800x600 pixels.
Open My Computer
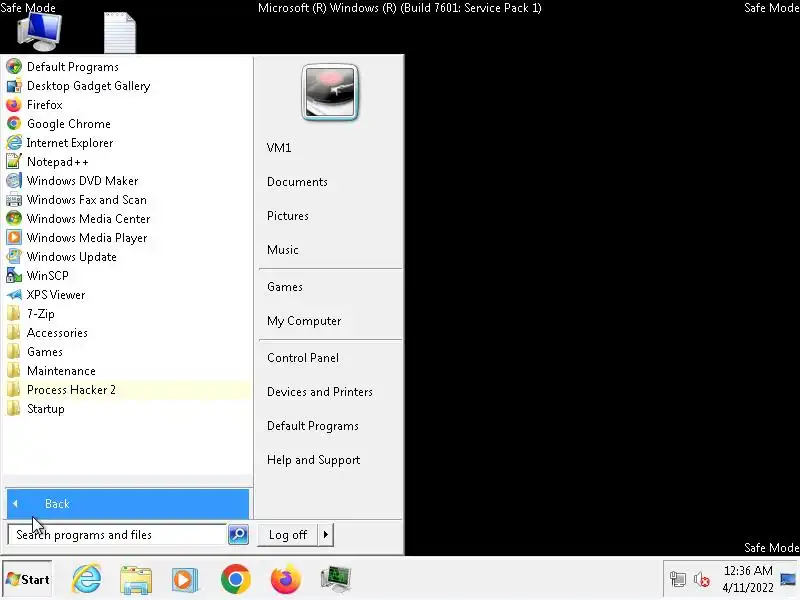coord(304,321)
